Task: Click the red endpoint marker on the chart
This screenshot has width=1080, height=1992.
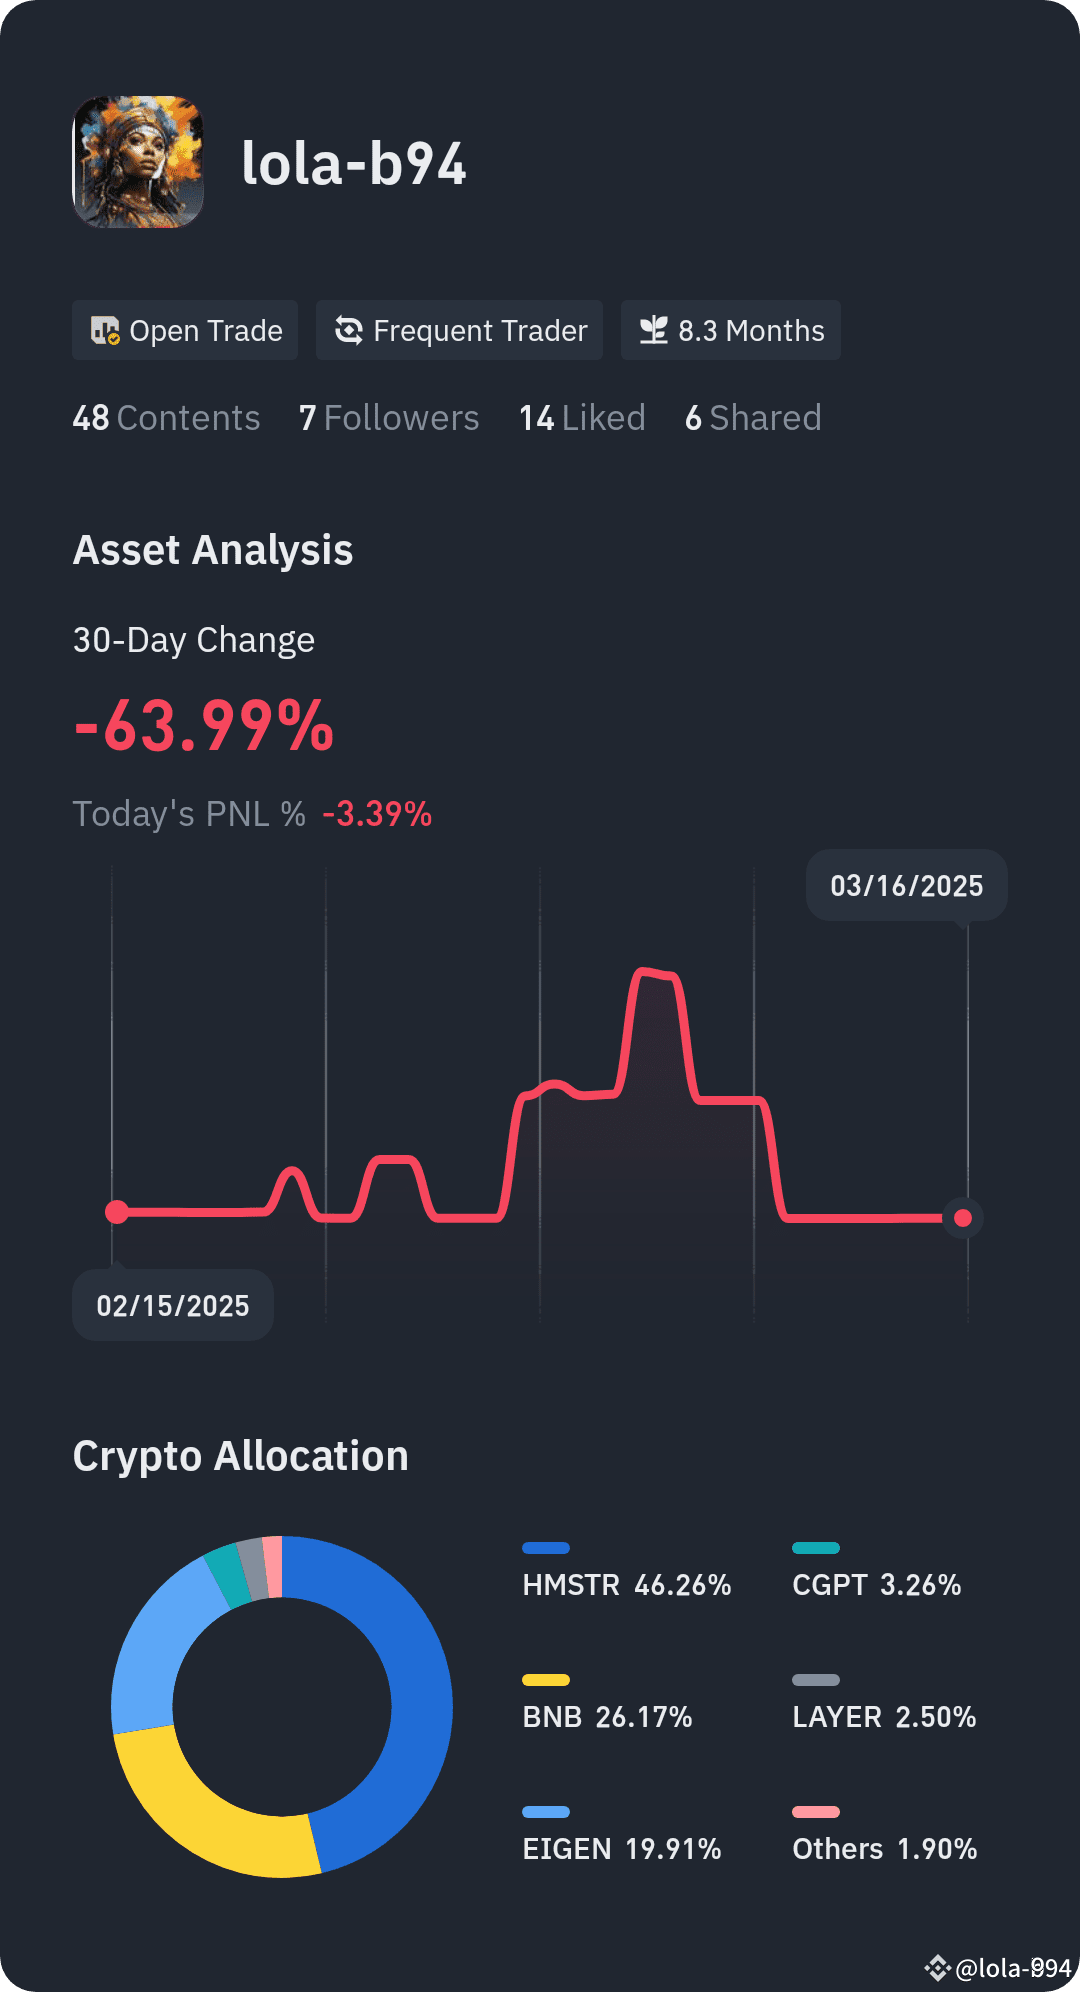Action: tap(961, 1218)
